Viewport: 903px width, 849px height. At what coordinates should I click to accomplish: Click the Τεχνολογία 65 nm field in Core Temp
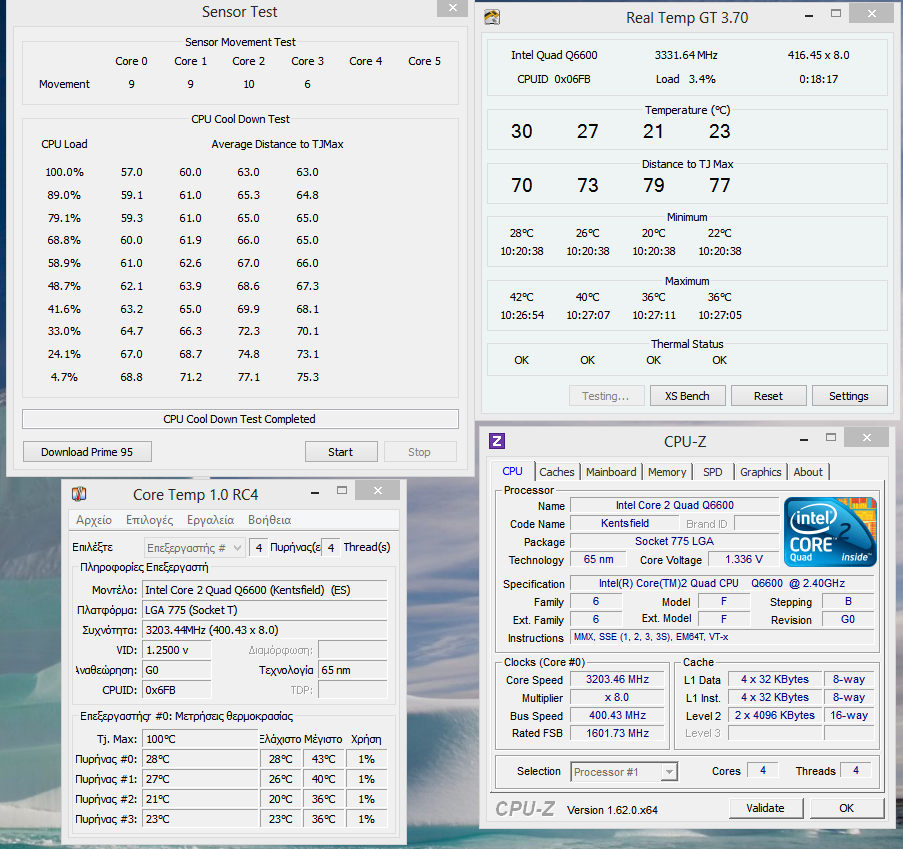coord(353,670)
